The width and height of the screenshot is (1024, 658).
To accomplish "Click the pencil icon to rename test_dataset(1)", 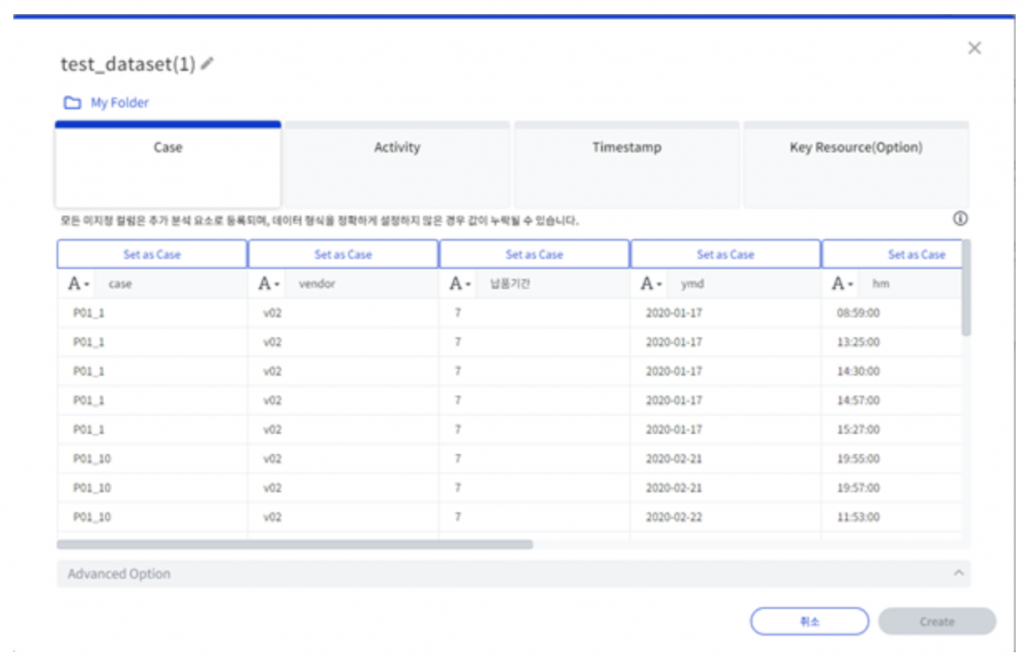I will tap(207, 64).
